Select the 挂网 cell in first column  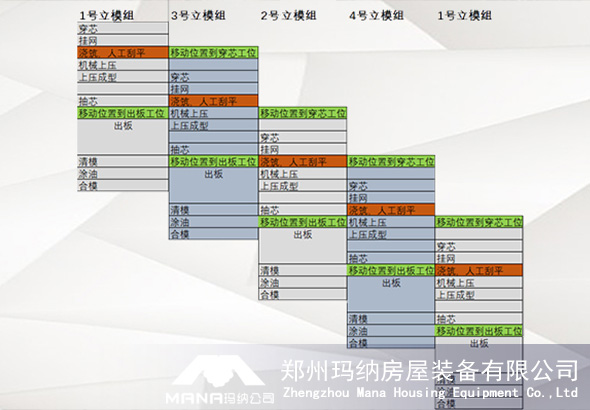123,40
